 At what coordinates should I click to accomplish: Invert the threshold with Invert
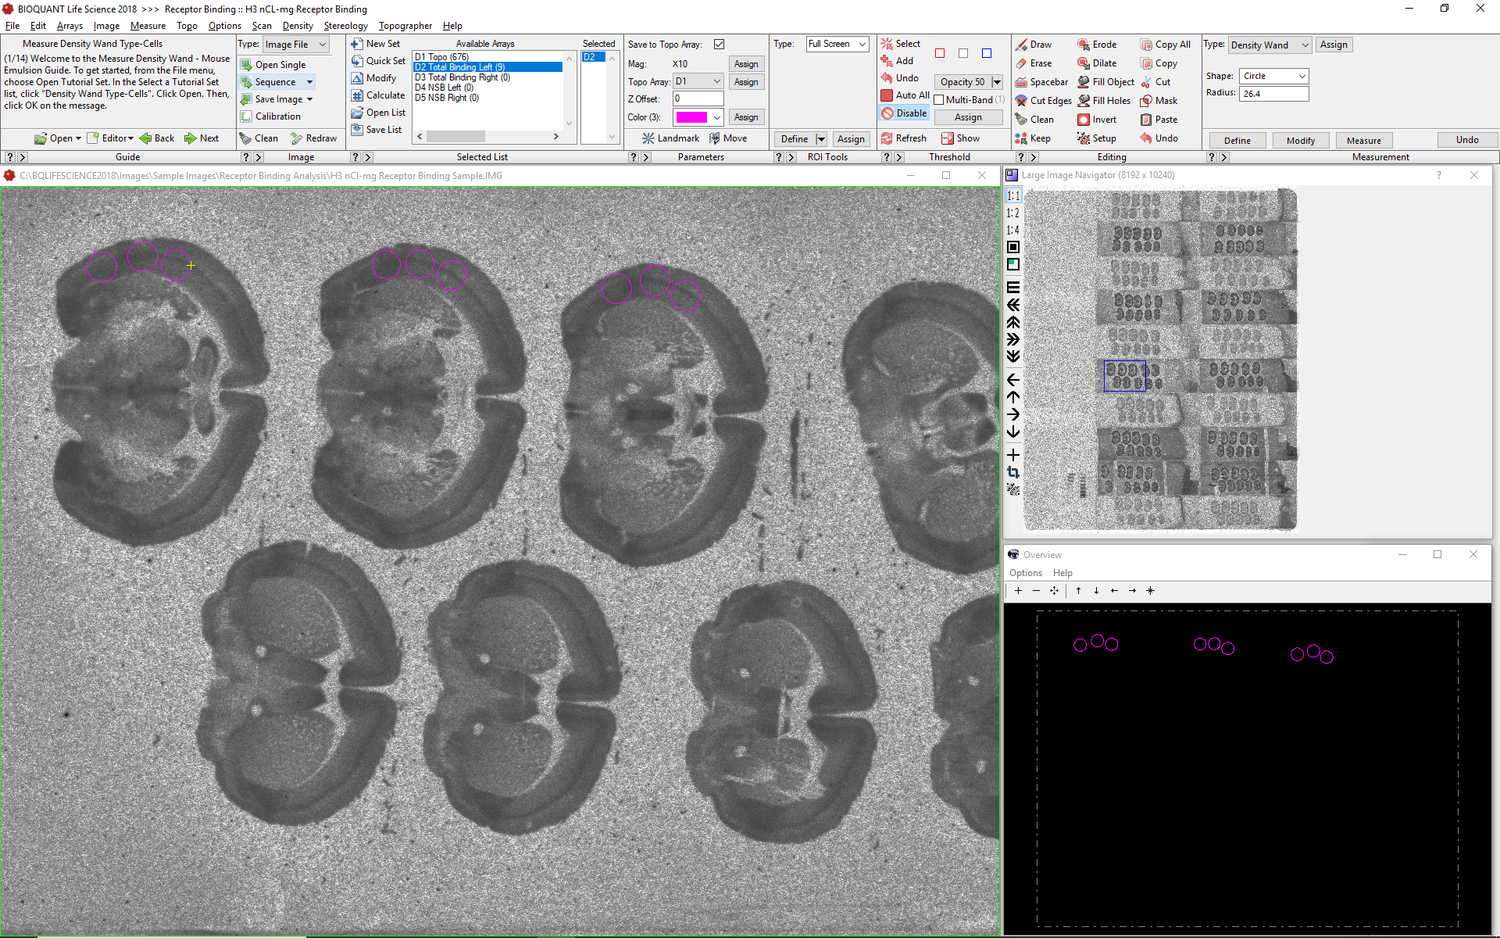click(x=1097, y=120)
